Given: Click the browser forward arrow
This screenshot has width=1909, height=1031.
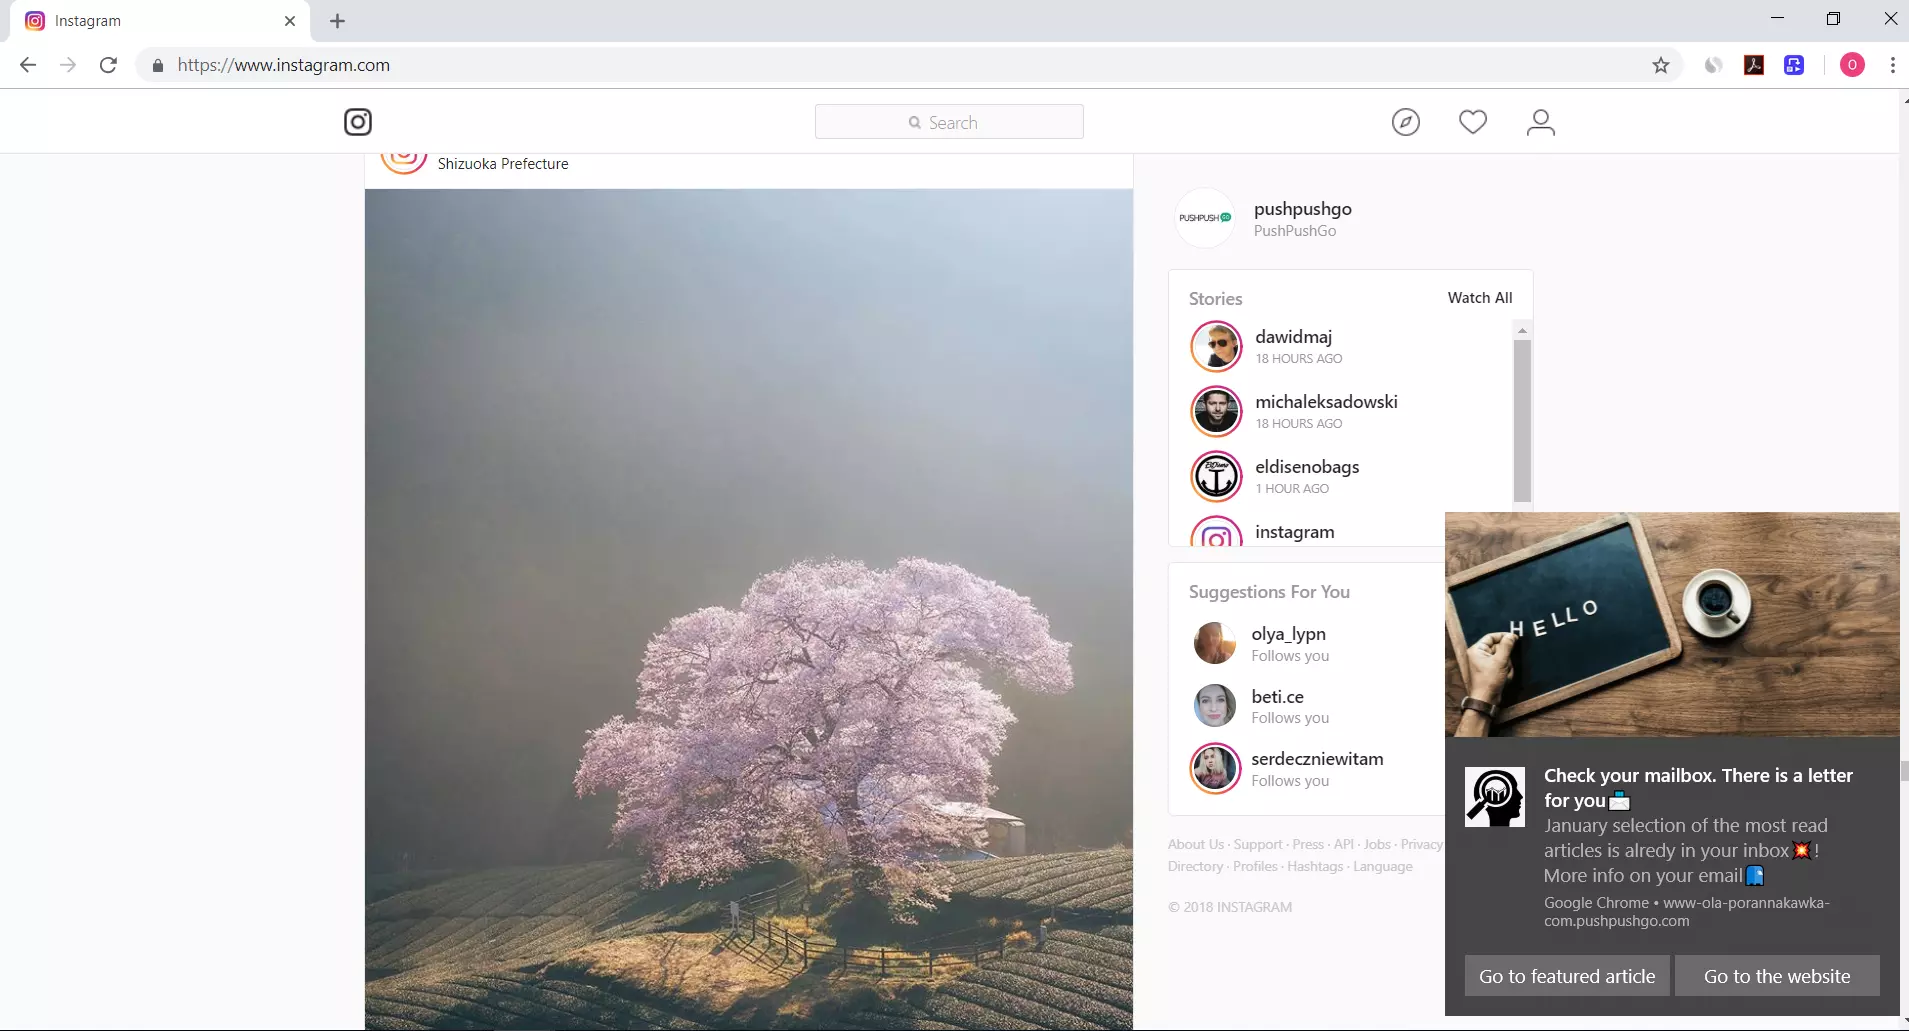Looking at the screenshot, I should click(x=68, y=65).
